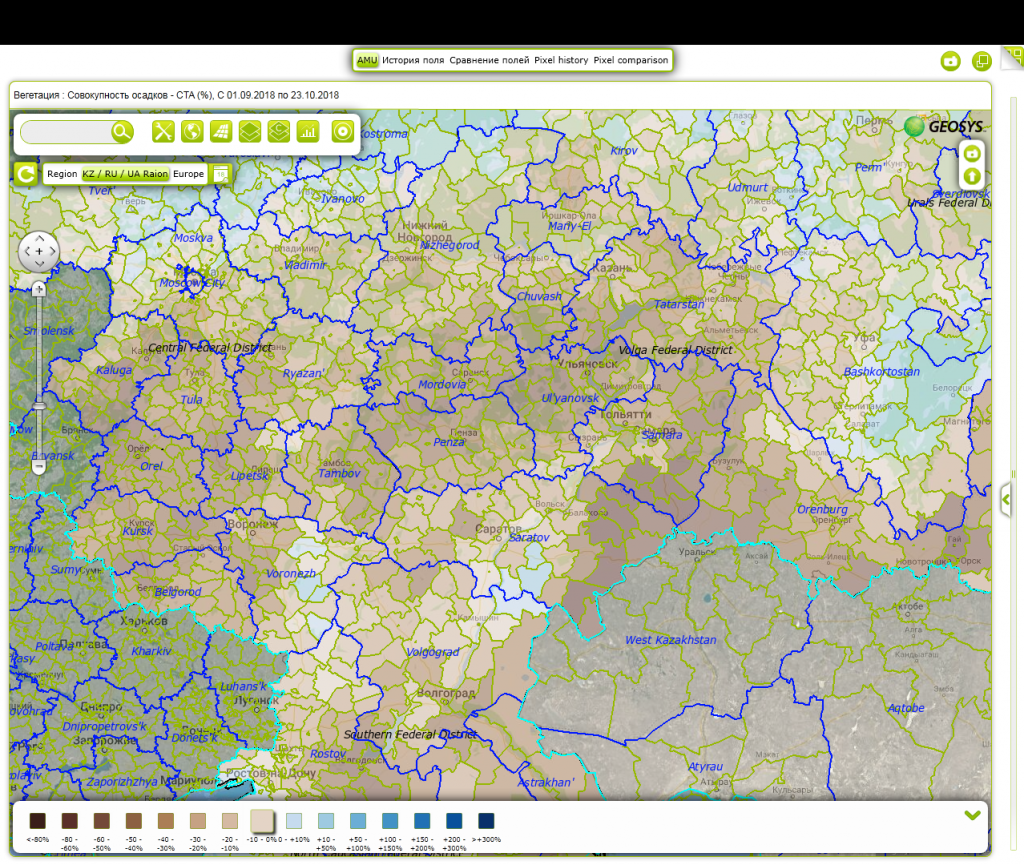1024x865 pixels.
Task: Click the +50 - +100% legend swatch
Action: (x=358, y=821)
